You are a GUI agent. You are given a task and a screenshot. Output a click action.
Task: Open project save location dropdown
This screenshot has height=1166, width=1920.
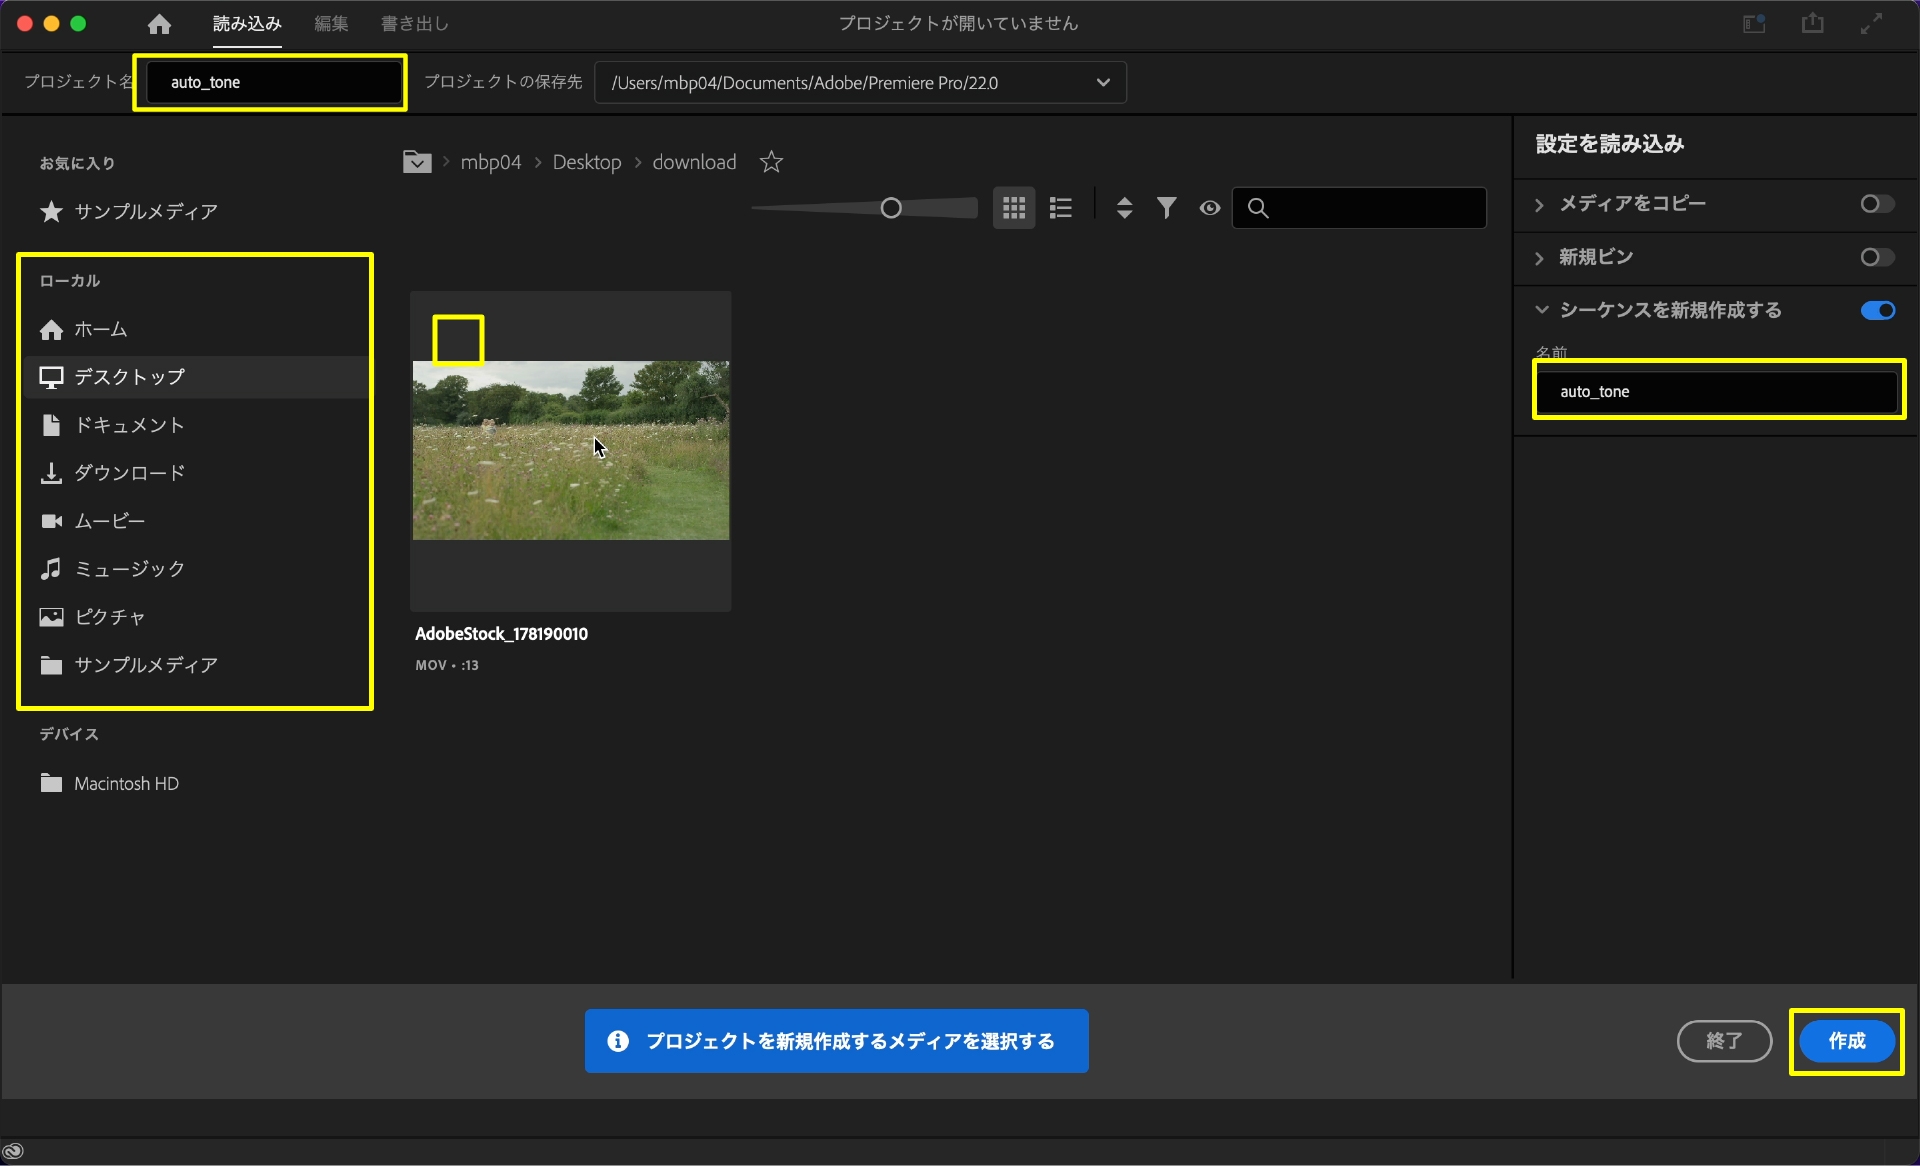point(1102,83)
